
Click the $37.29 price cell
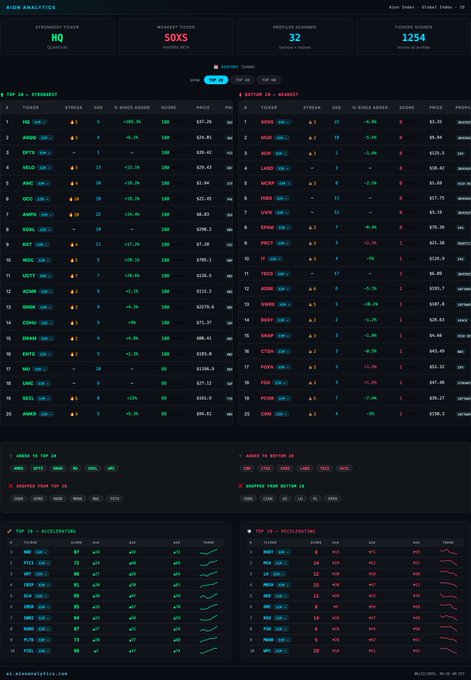204,122
